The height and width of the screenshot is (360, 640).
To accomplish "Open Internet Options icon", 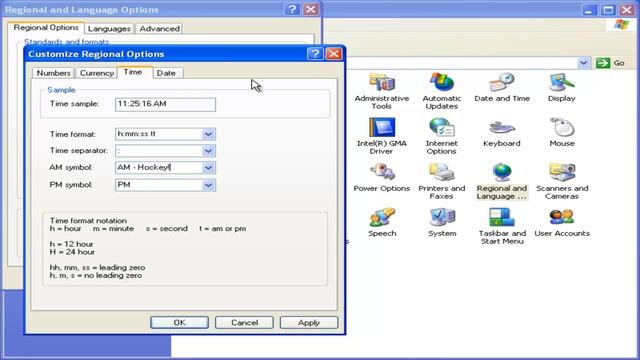I will (442, 127).
